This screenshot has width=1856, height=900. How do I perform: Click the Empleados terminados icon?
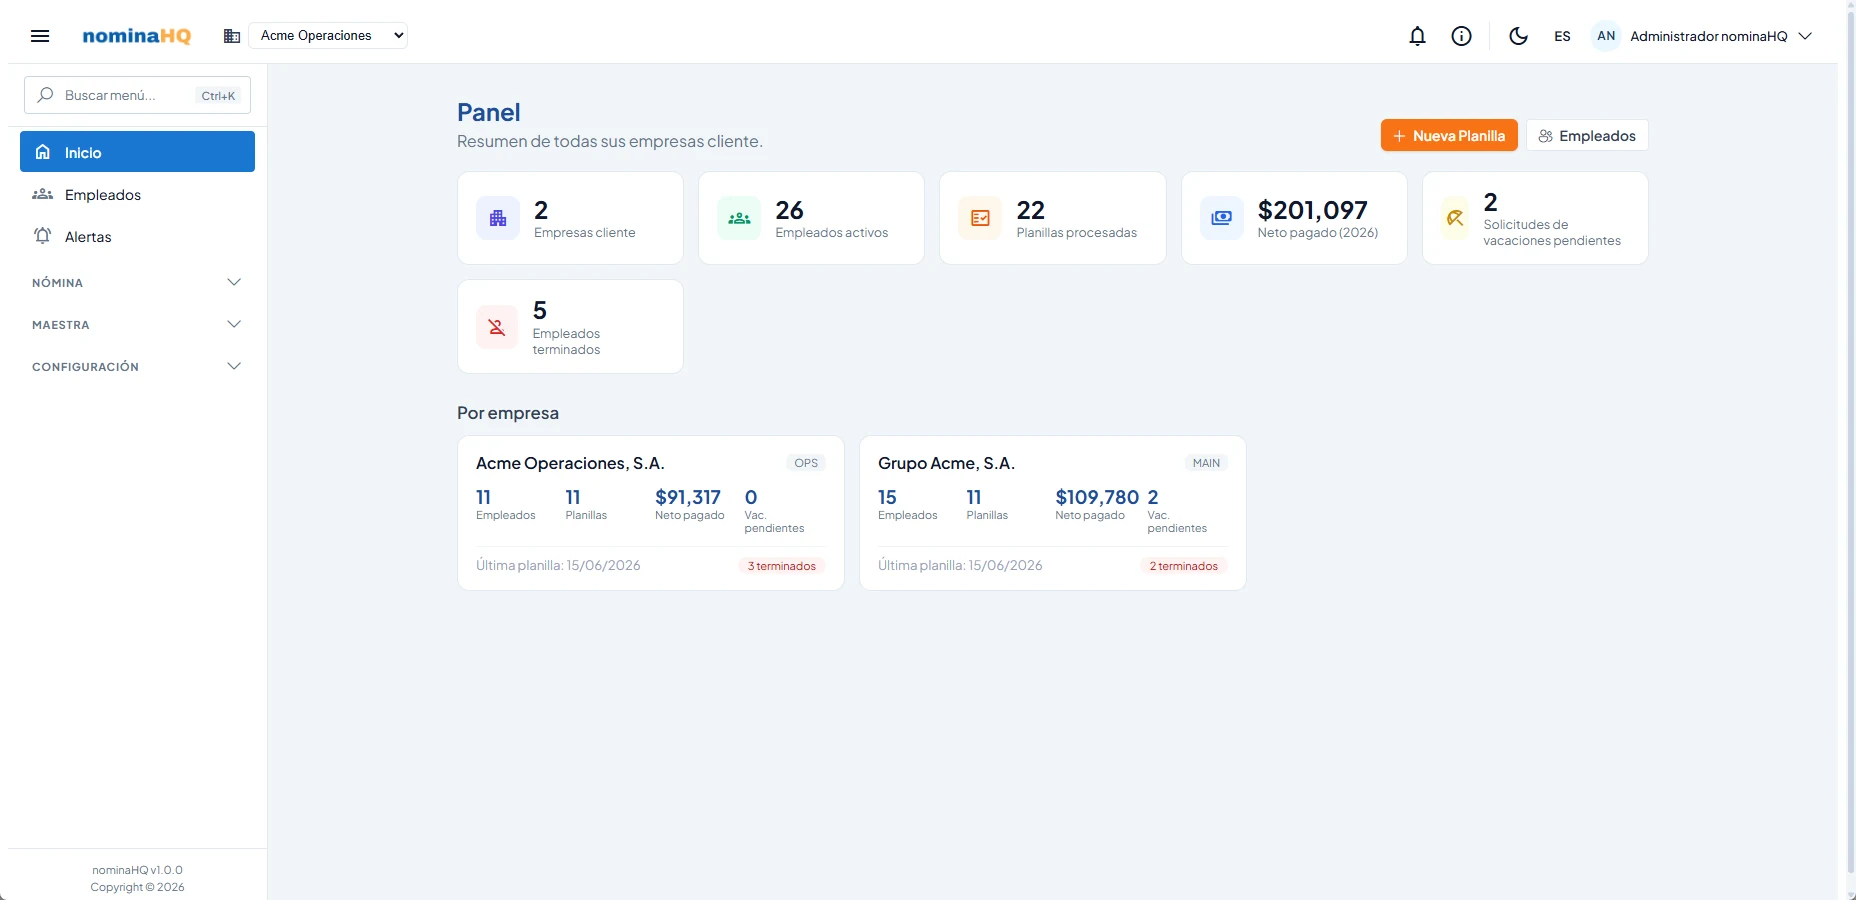[497, 327]
